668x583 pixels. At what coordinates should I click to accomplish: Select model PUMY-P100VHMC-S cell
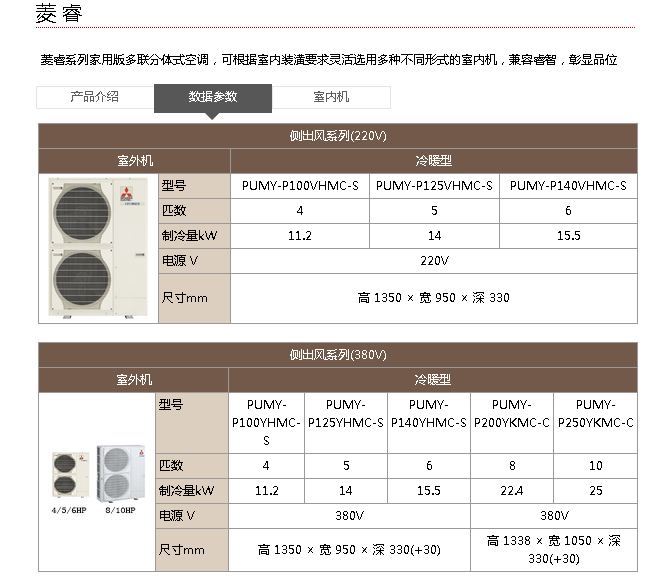click(x=300, y=186)
